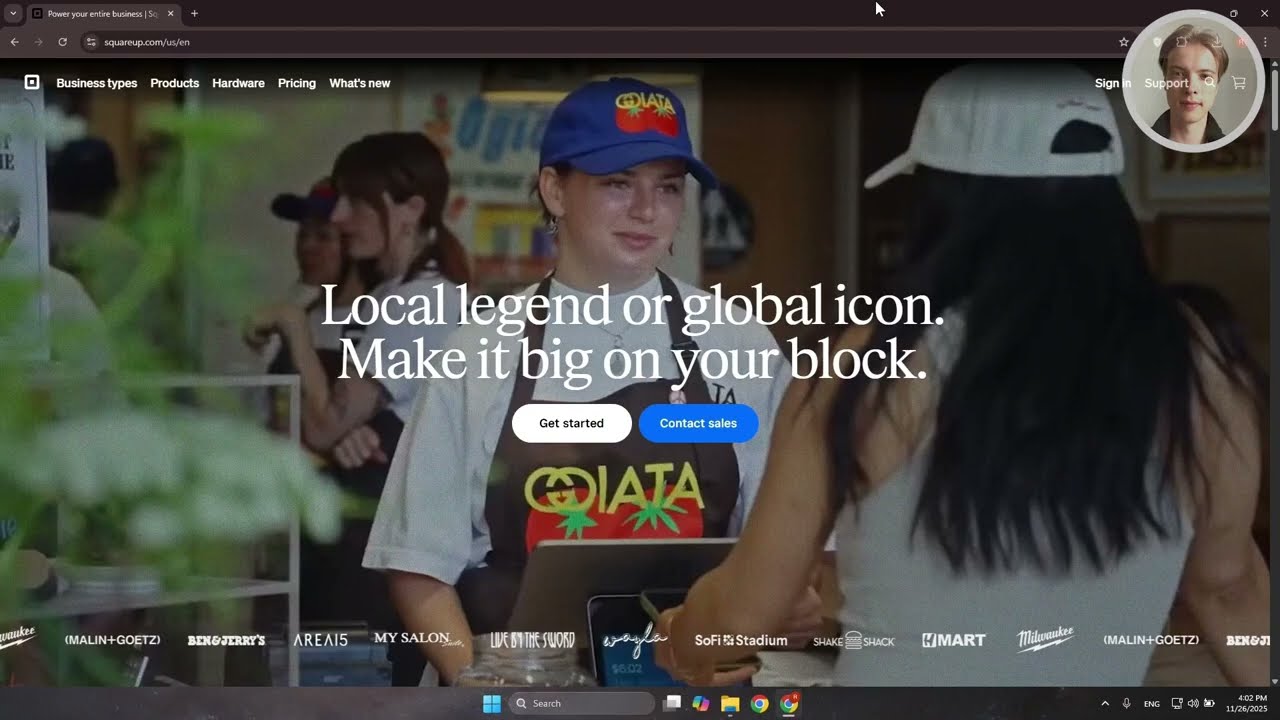The width and height of the screenshot is (1280, 720).
Task: Click the Get started button
Action: pos(571,423)
